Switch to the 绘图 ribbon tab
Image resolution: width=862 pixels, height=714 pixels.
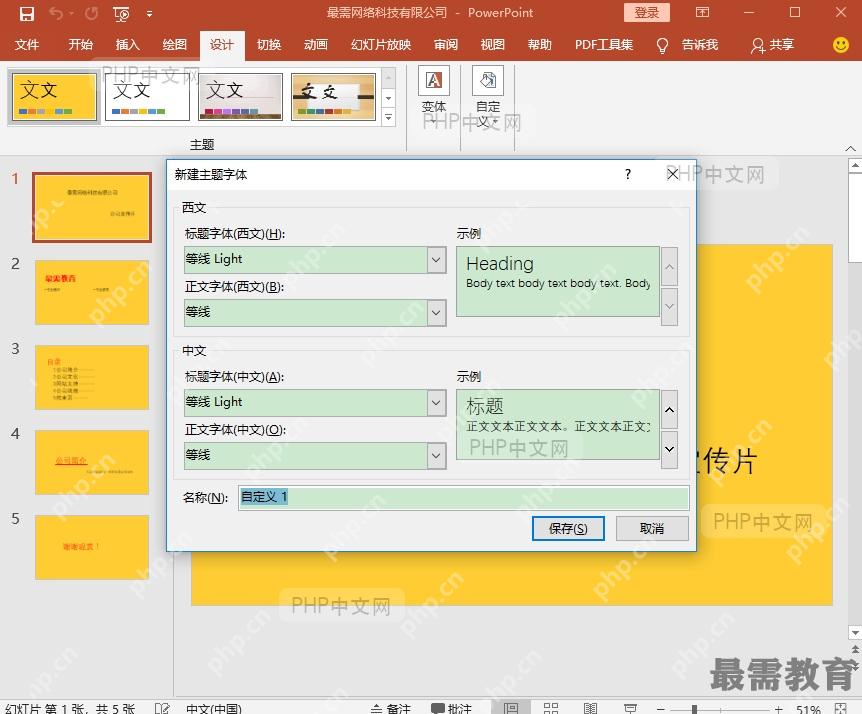point(175,45)
